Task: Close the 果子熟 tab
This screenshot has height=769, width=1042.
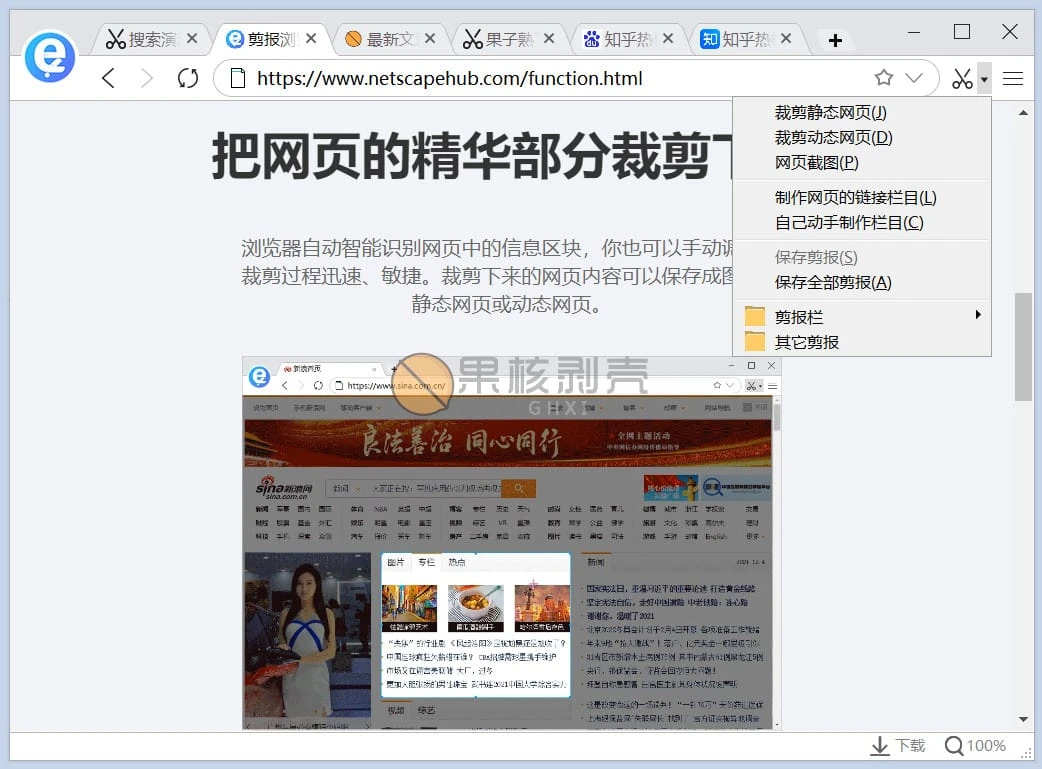Action: point(549,39)
